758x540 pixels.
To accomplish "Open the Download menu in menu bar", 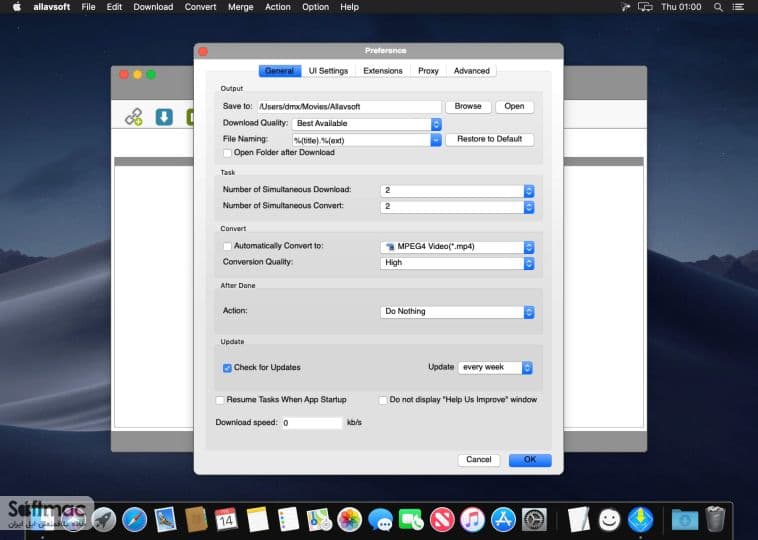I will coord(153,7).
